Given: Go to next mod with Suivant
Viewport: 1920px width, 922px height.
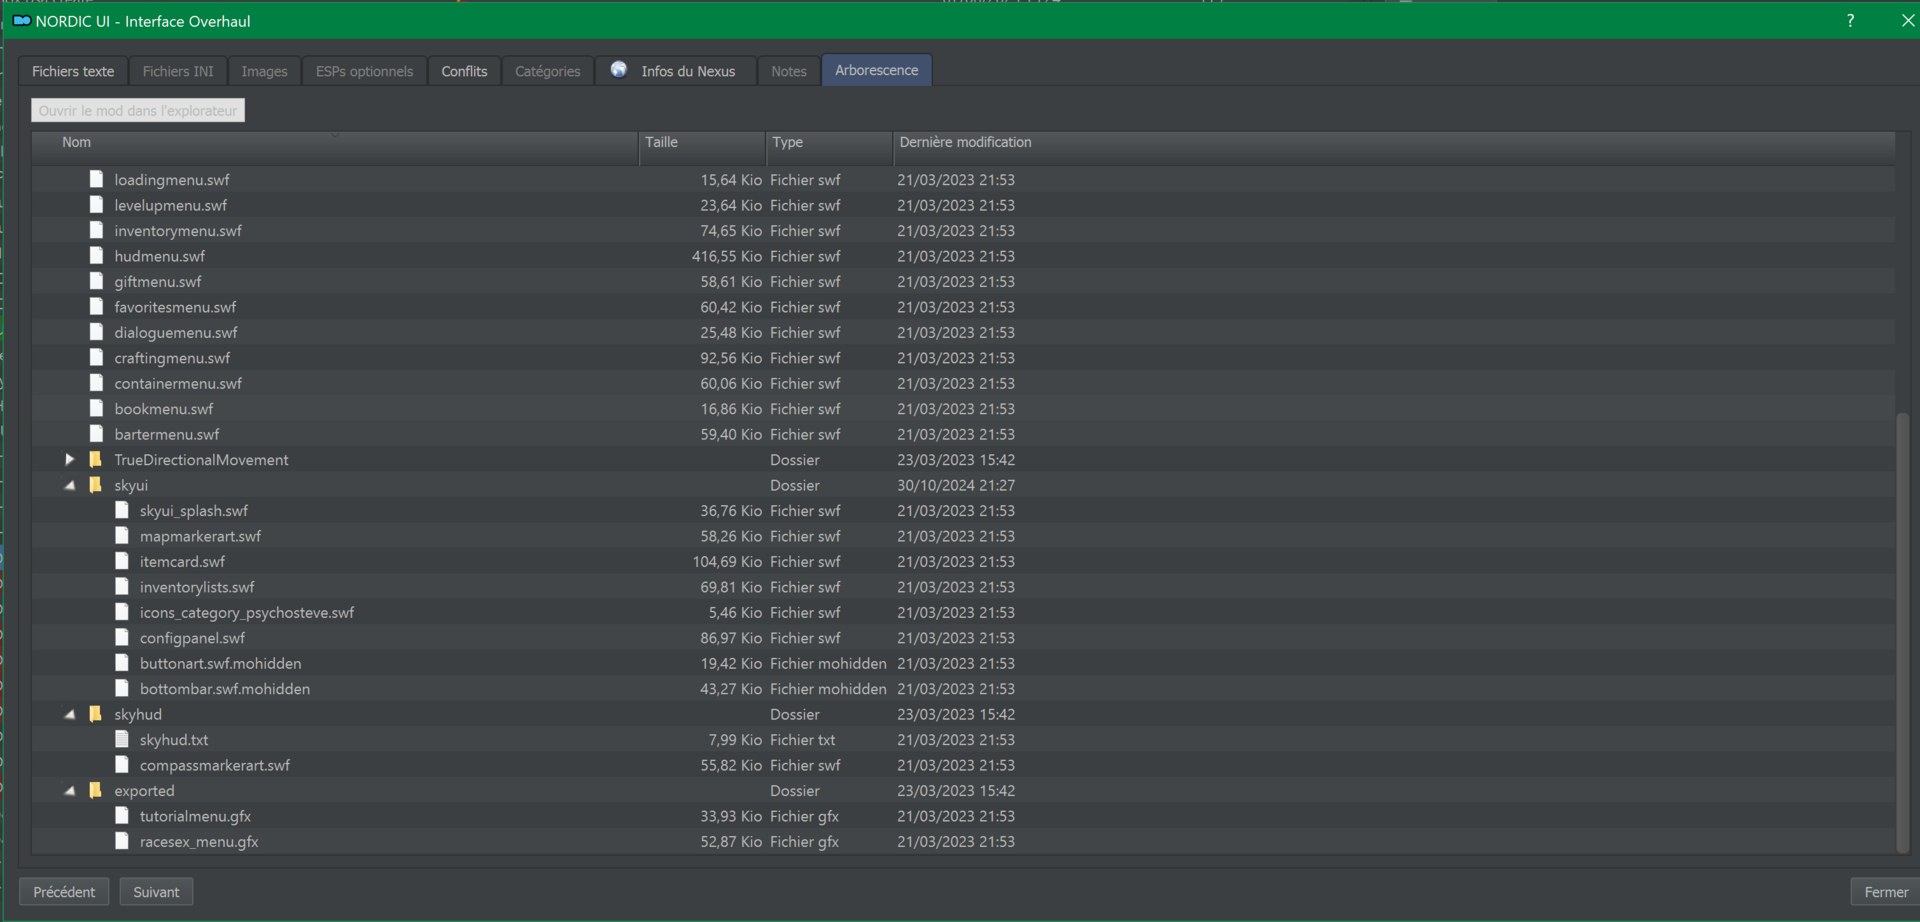Looking at the screenshot, I should [x=157, y=892].
